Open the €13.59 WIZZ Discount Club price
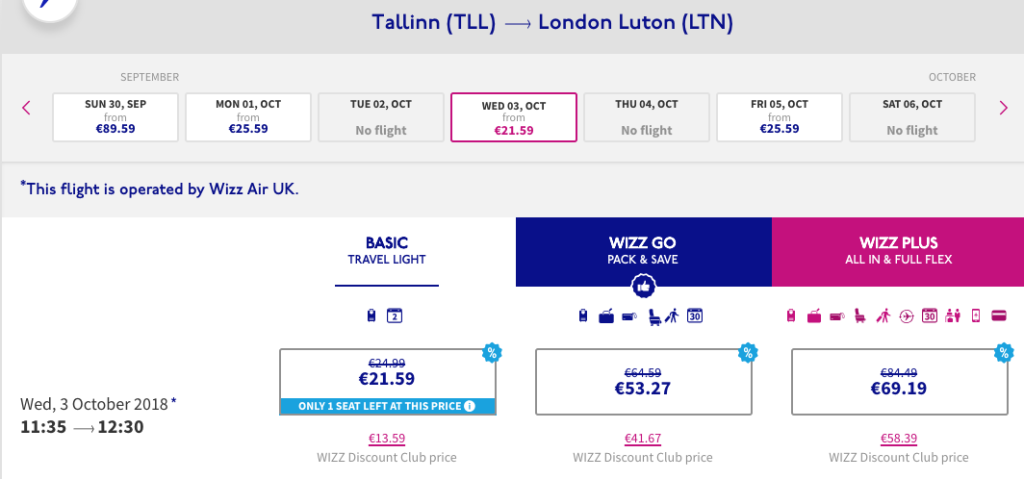This screenshot has width=1024, height=479. [x=385, y=438]
